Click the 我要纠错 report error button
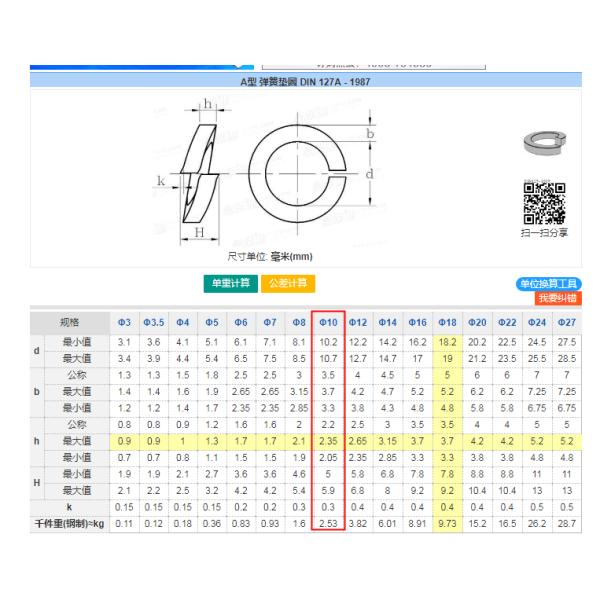 click(557, 298)
